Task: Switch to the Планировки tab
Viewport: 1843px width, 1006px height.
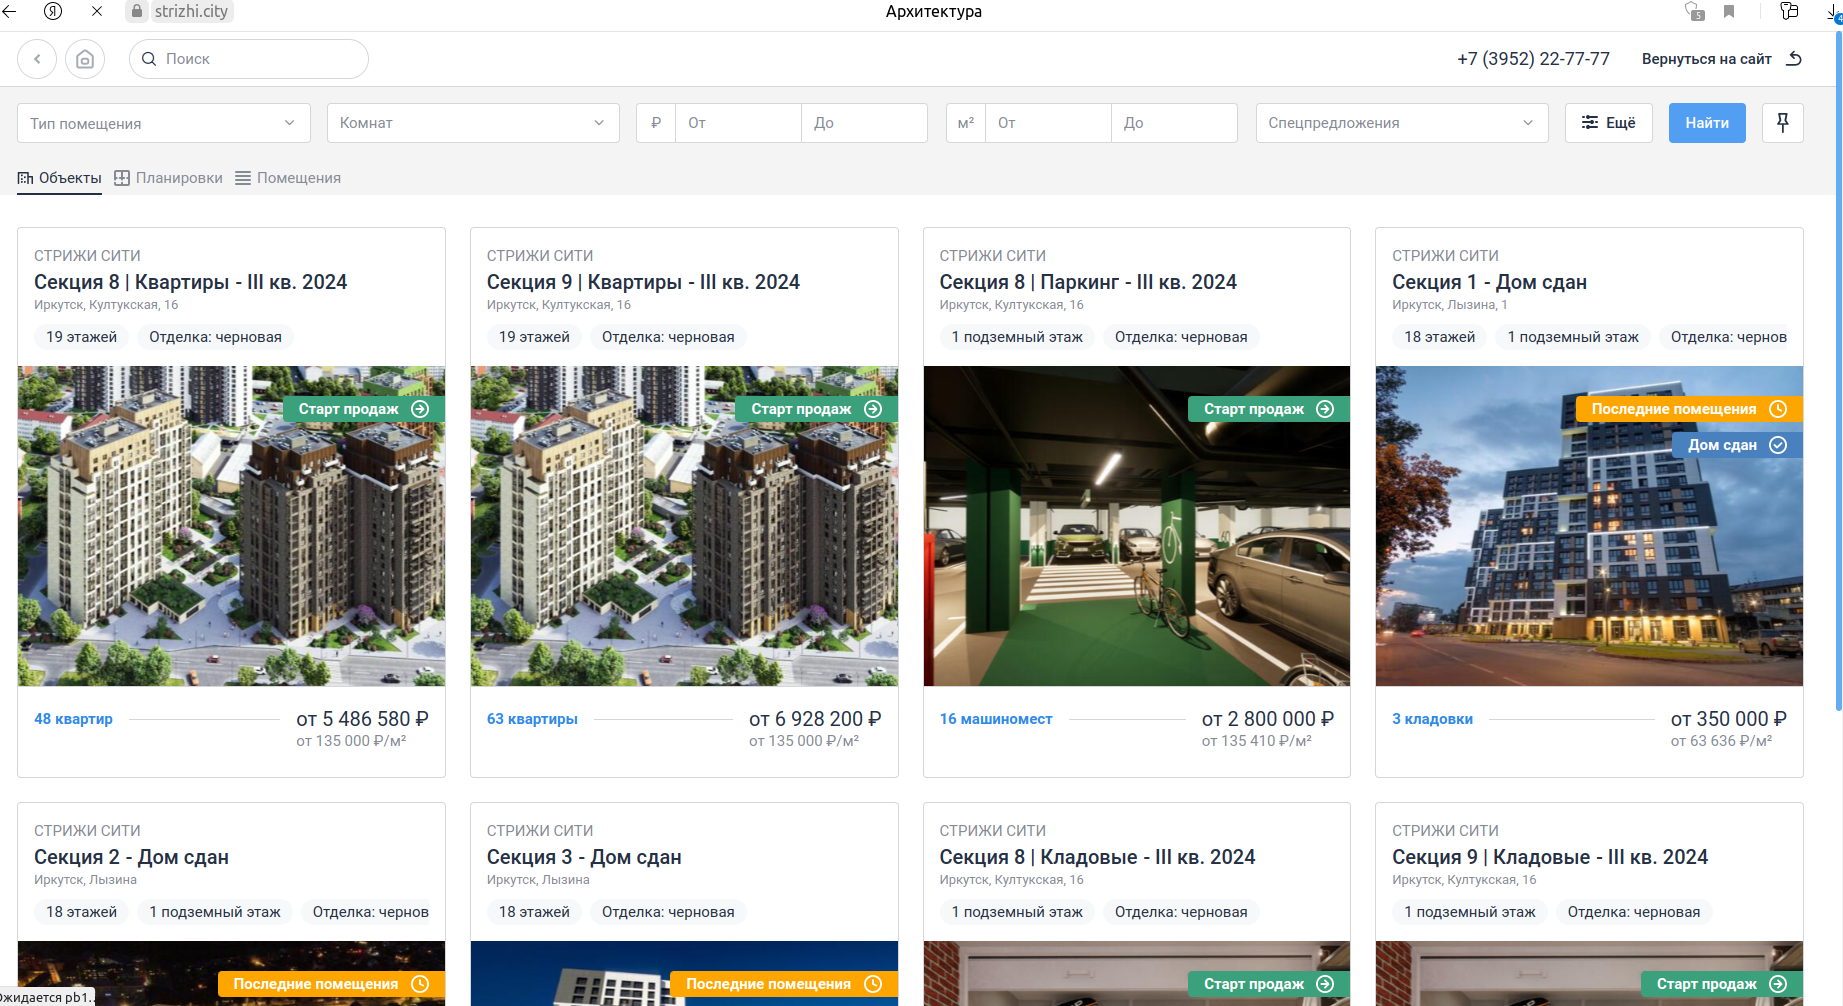Action: pyautogui.click(x=168, y=178)
